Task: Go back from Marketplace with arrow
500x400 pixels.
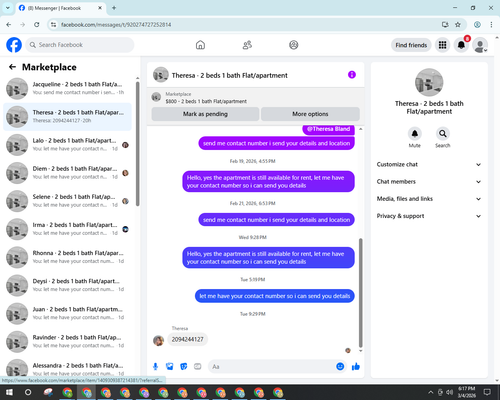Action: (x=12, y=67)
